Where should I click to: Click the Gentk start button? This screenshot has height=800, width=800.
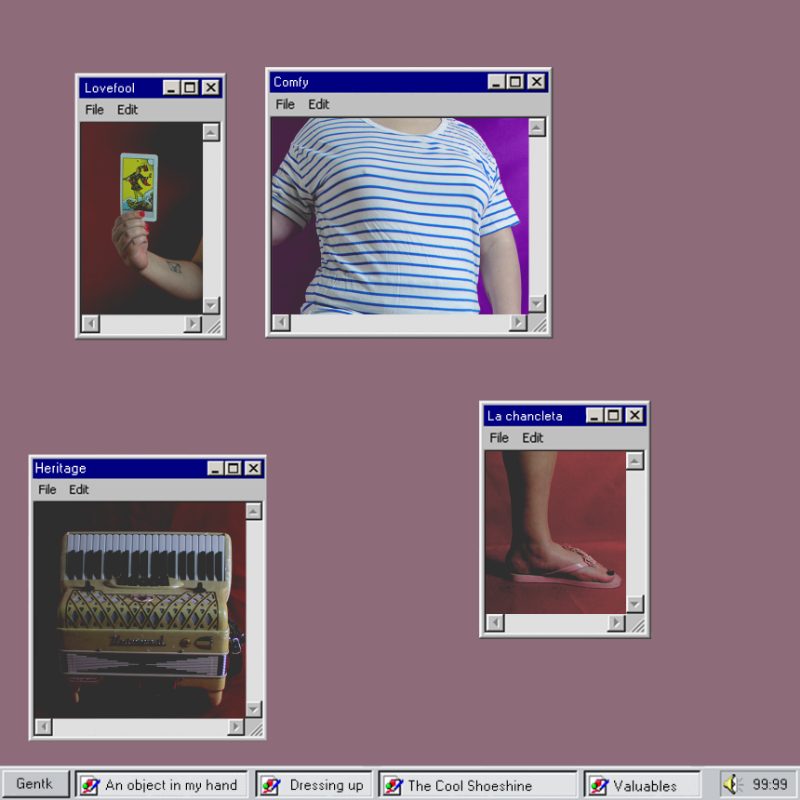tap(35, 784)
